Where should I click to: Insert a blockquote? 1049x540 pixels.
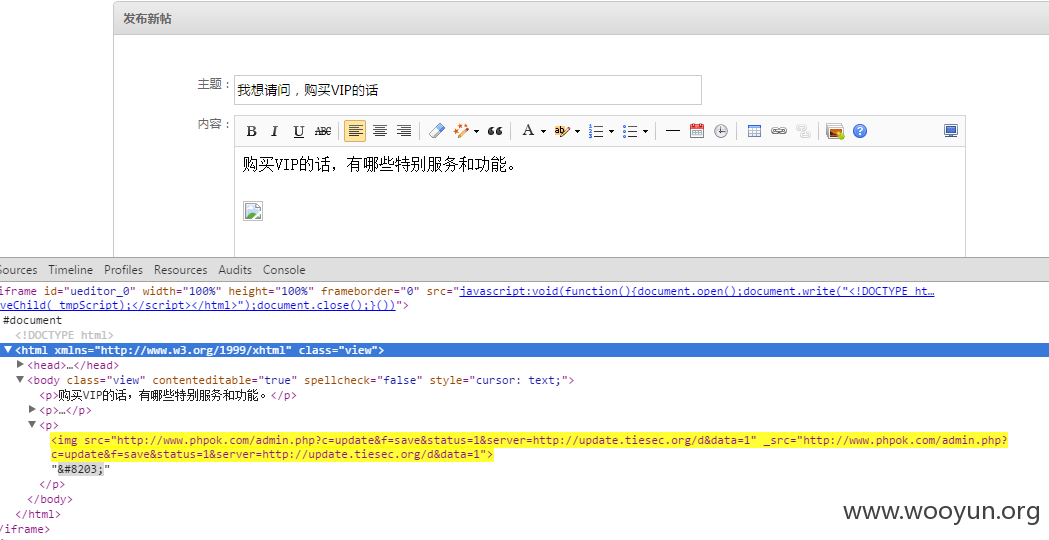pos(495,131)
